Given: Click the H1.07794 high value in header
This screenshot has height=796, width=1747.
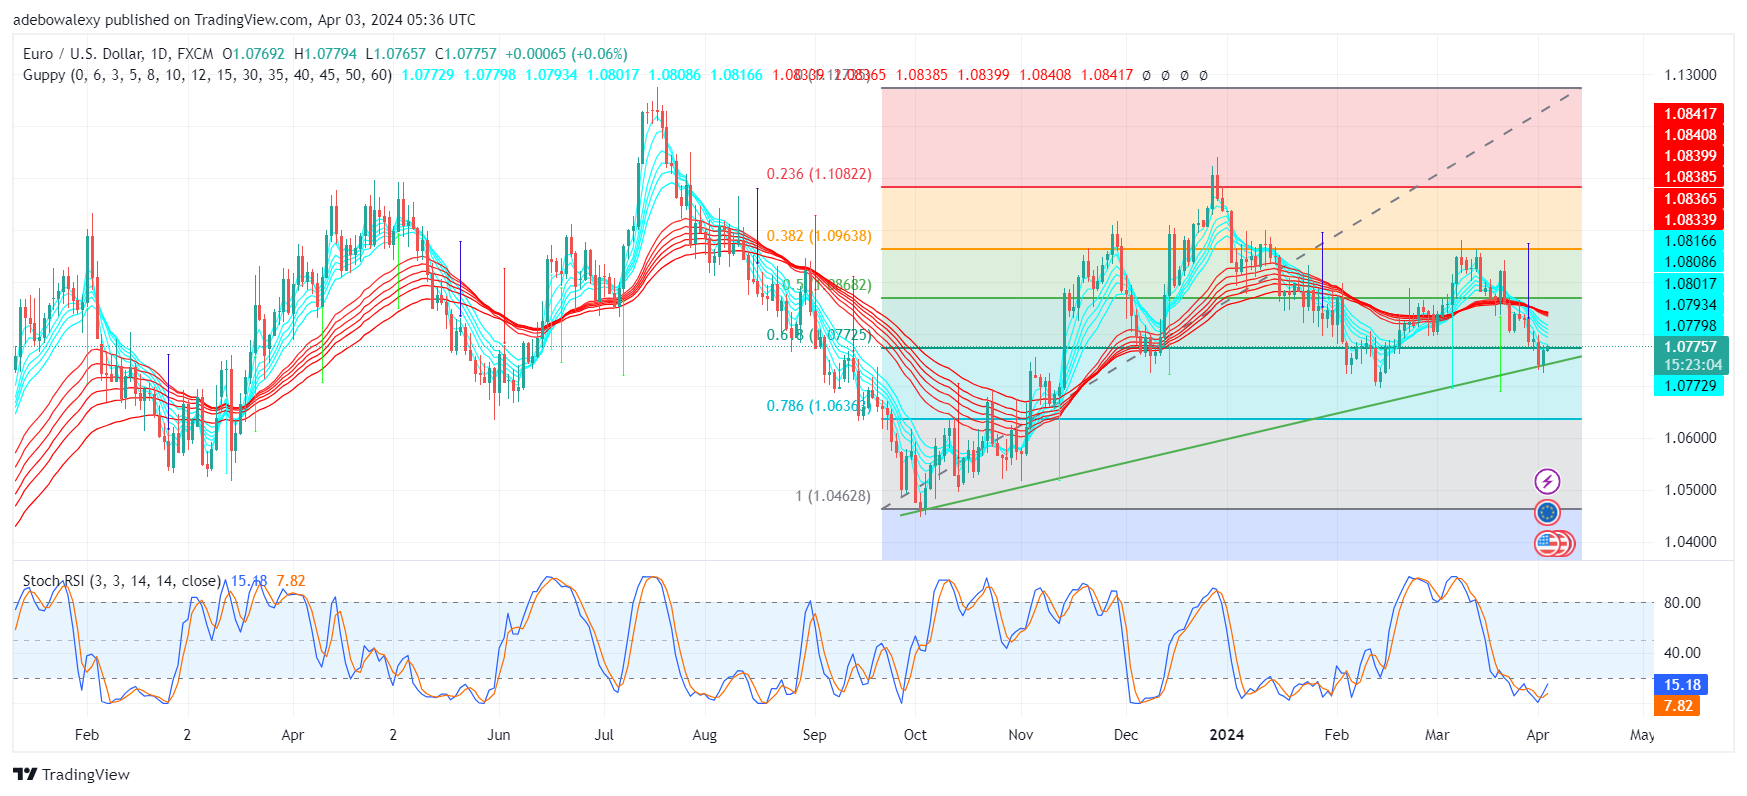Looking at the screenshot, I should 325,54.
